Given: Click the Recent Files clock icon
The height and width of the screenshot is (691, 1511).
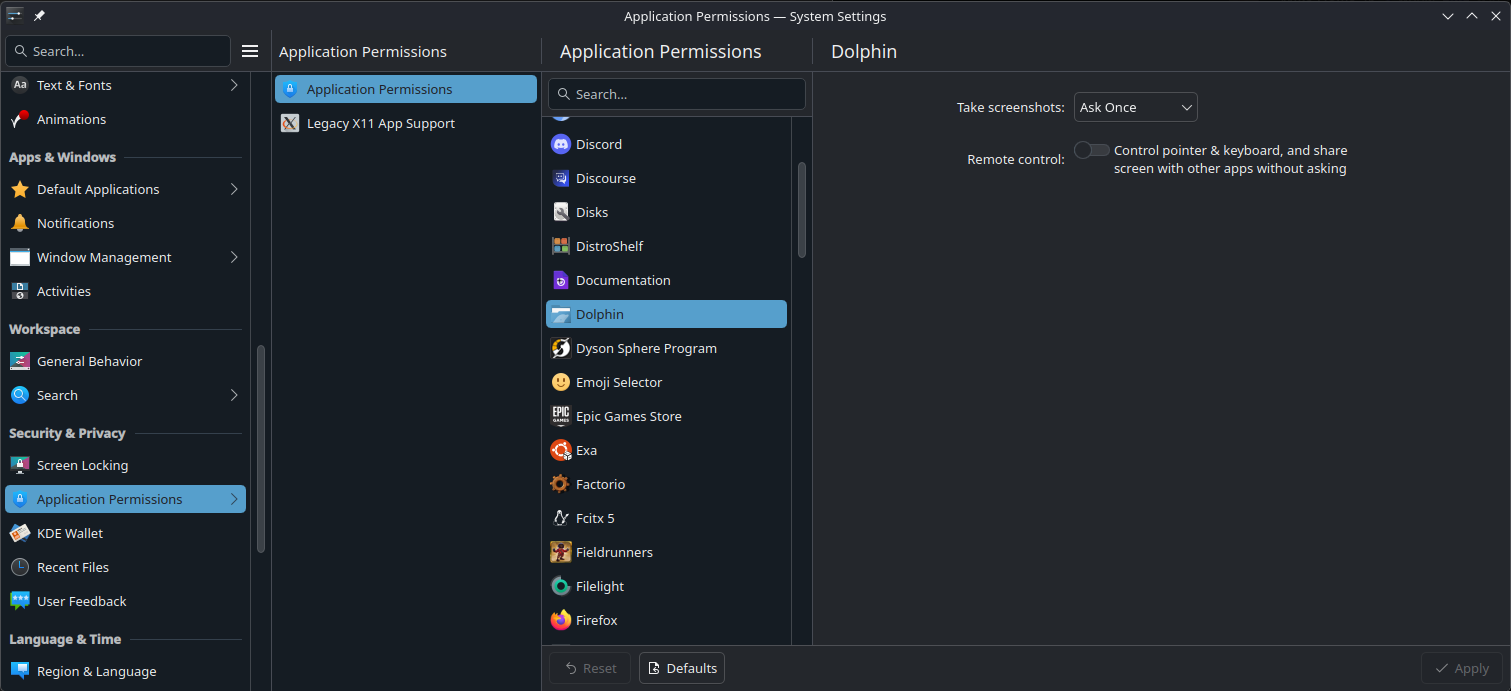Looking at the screenshot, I should [x=20, y=567].
